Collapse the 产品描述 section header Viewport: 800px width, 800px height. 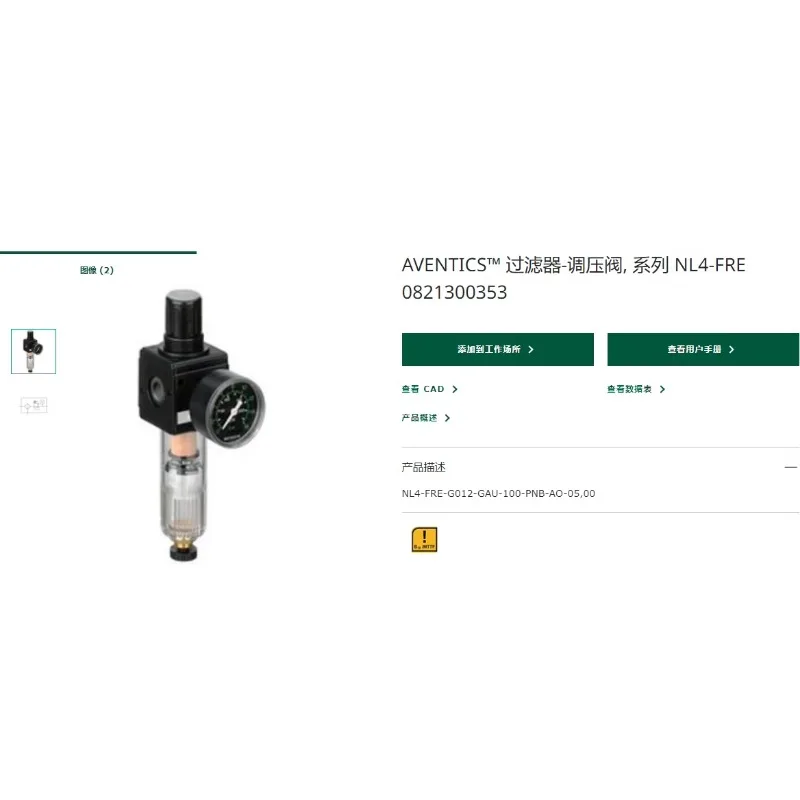pos(600,467)
